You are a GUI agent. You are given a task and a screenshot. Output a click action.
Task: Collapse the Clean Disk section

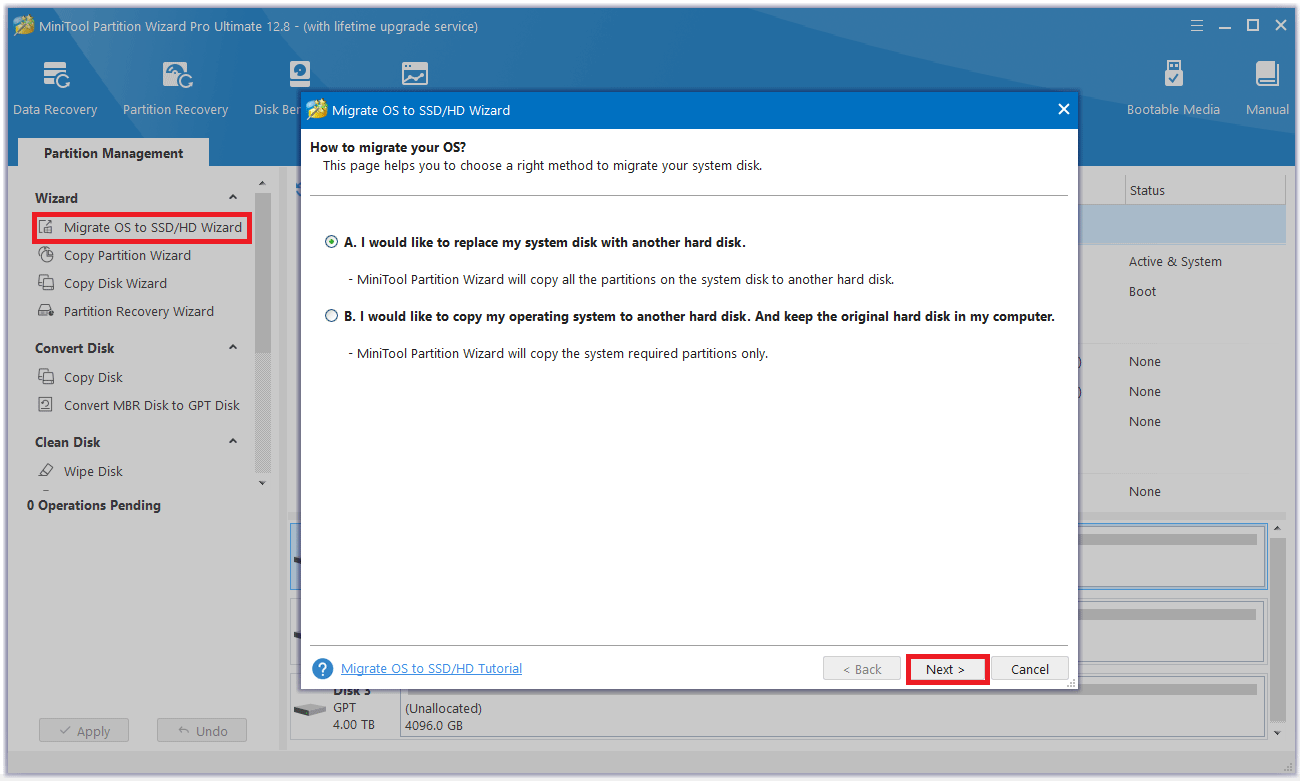coord(233,442)
